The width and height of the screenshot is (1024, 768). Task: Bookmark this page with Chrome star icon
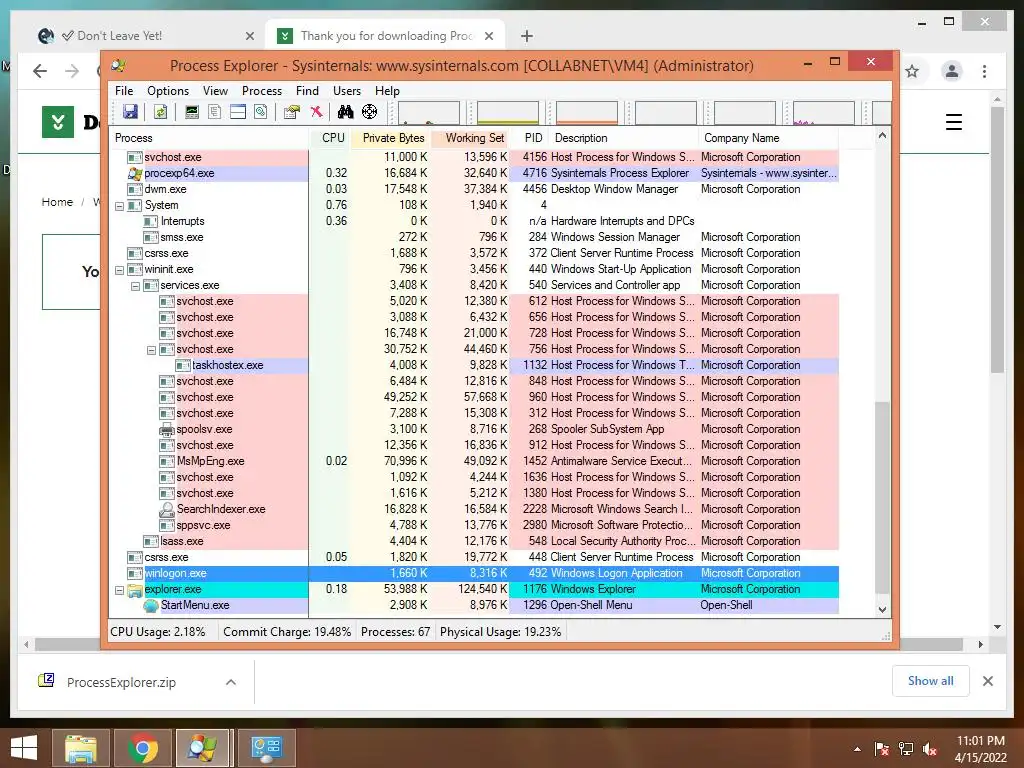pos(912,71)
